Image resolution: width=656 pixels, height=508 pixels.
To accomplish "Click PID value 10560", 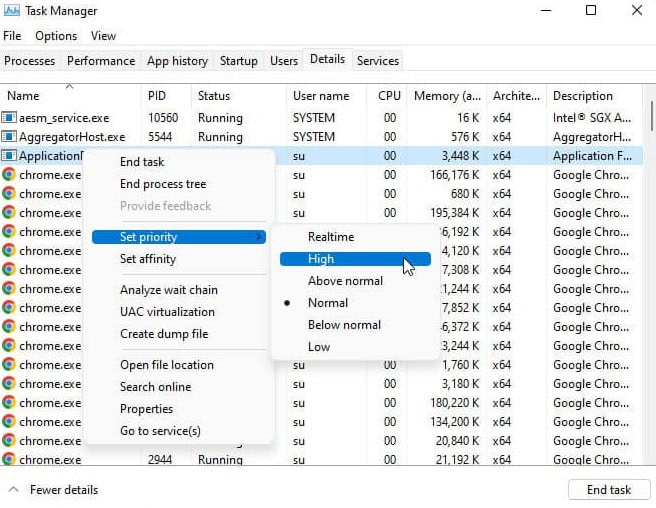I will (x=163, y=118).
